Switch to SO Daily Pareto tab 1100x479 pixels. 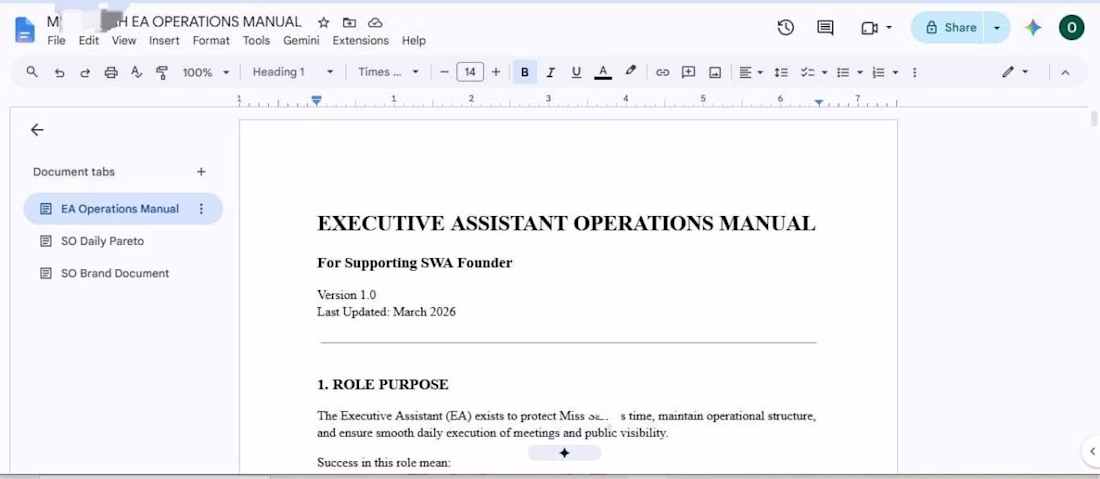(x=102, y=241)
